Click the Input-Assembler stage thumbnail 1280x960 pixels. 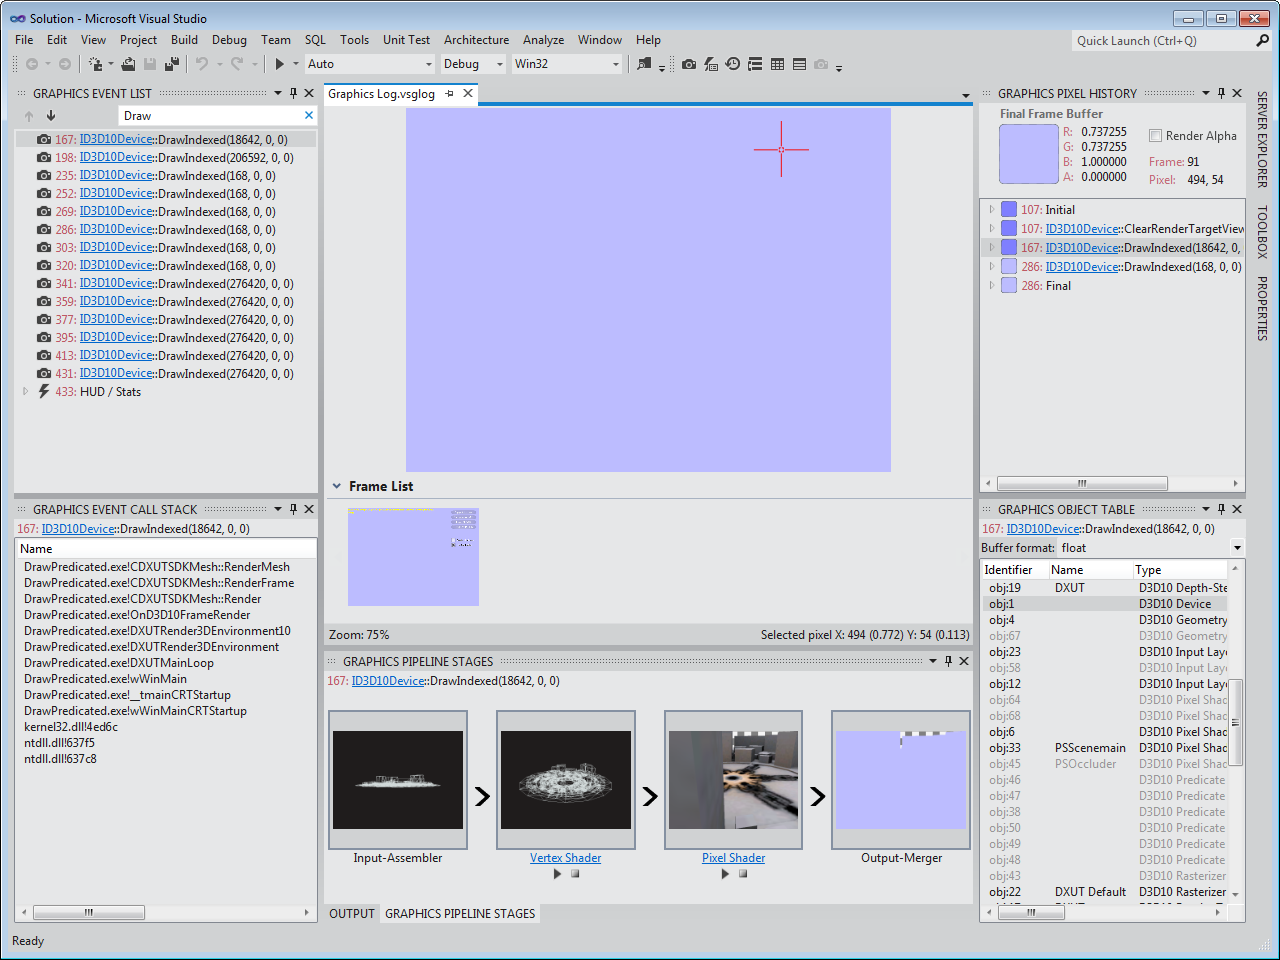(398, 780)
